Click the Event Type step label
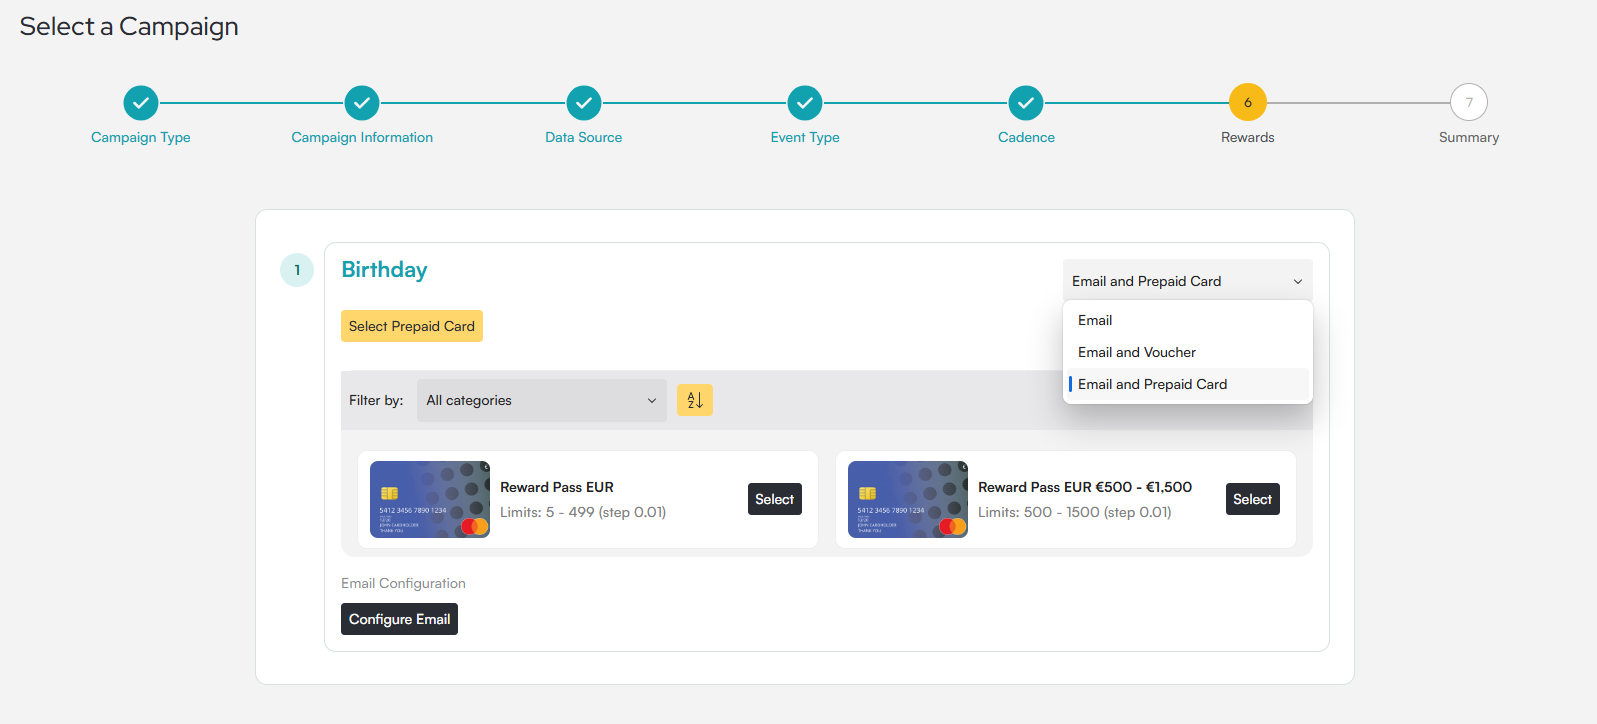Screen dimensions: 1597x724 click(805, 137)
